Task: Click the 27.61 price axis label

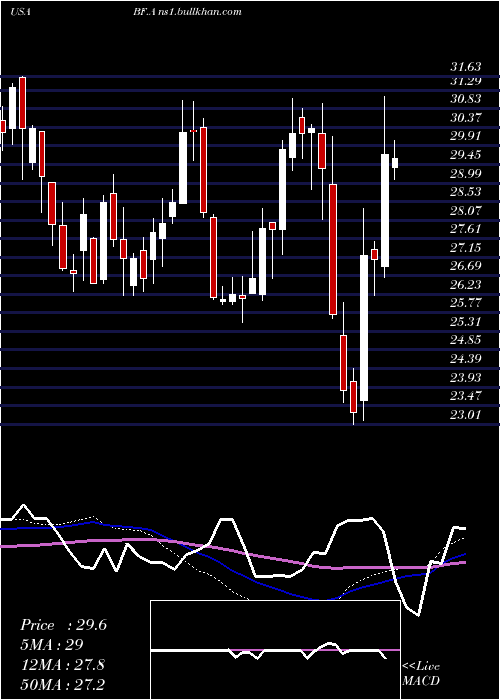Action: pos(466,229)
